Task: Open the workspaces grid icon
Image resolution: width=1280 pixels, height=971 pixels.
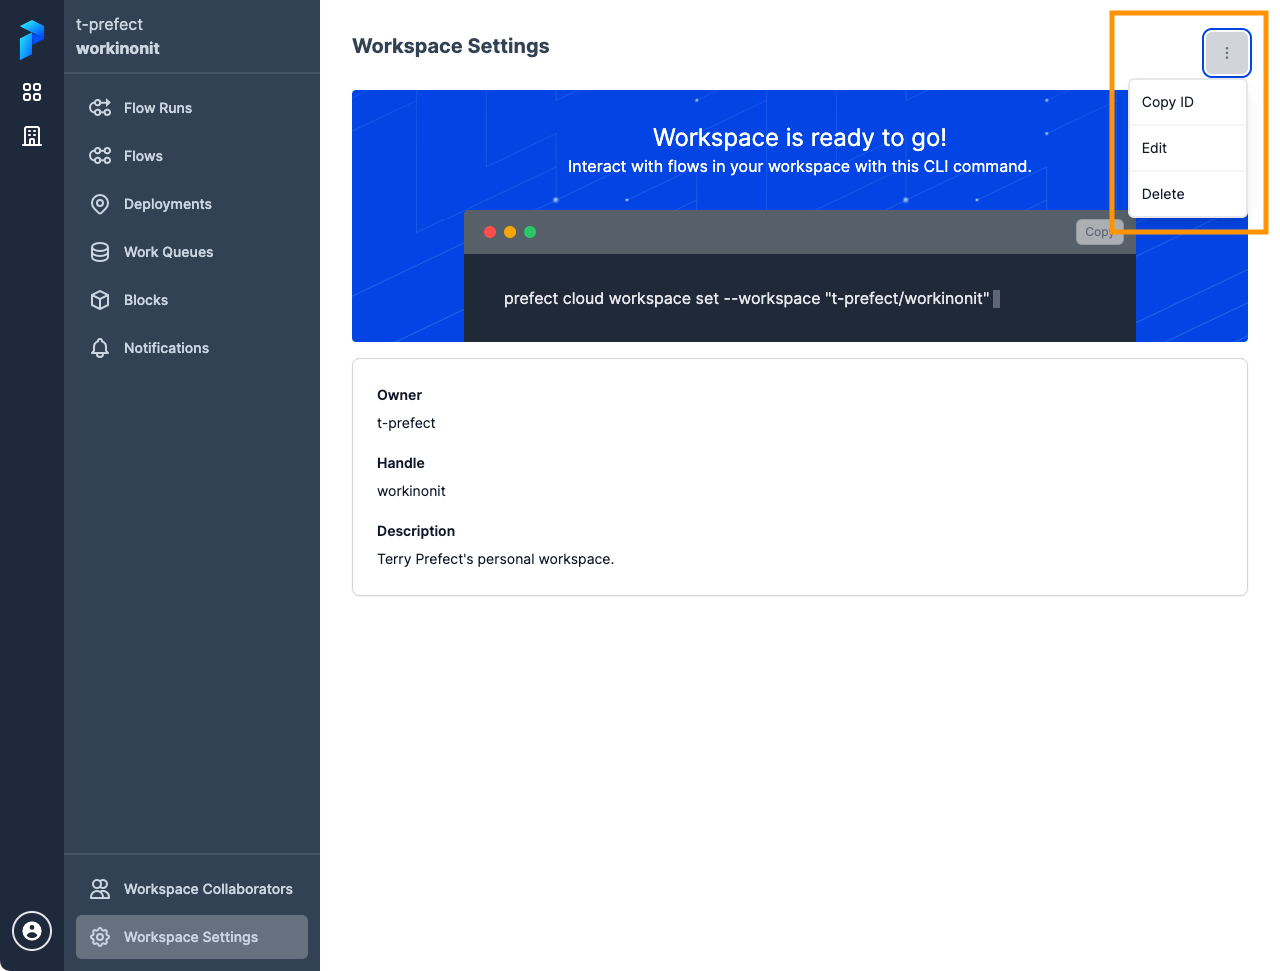Action: [32, 92]
